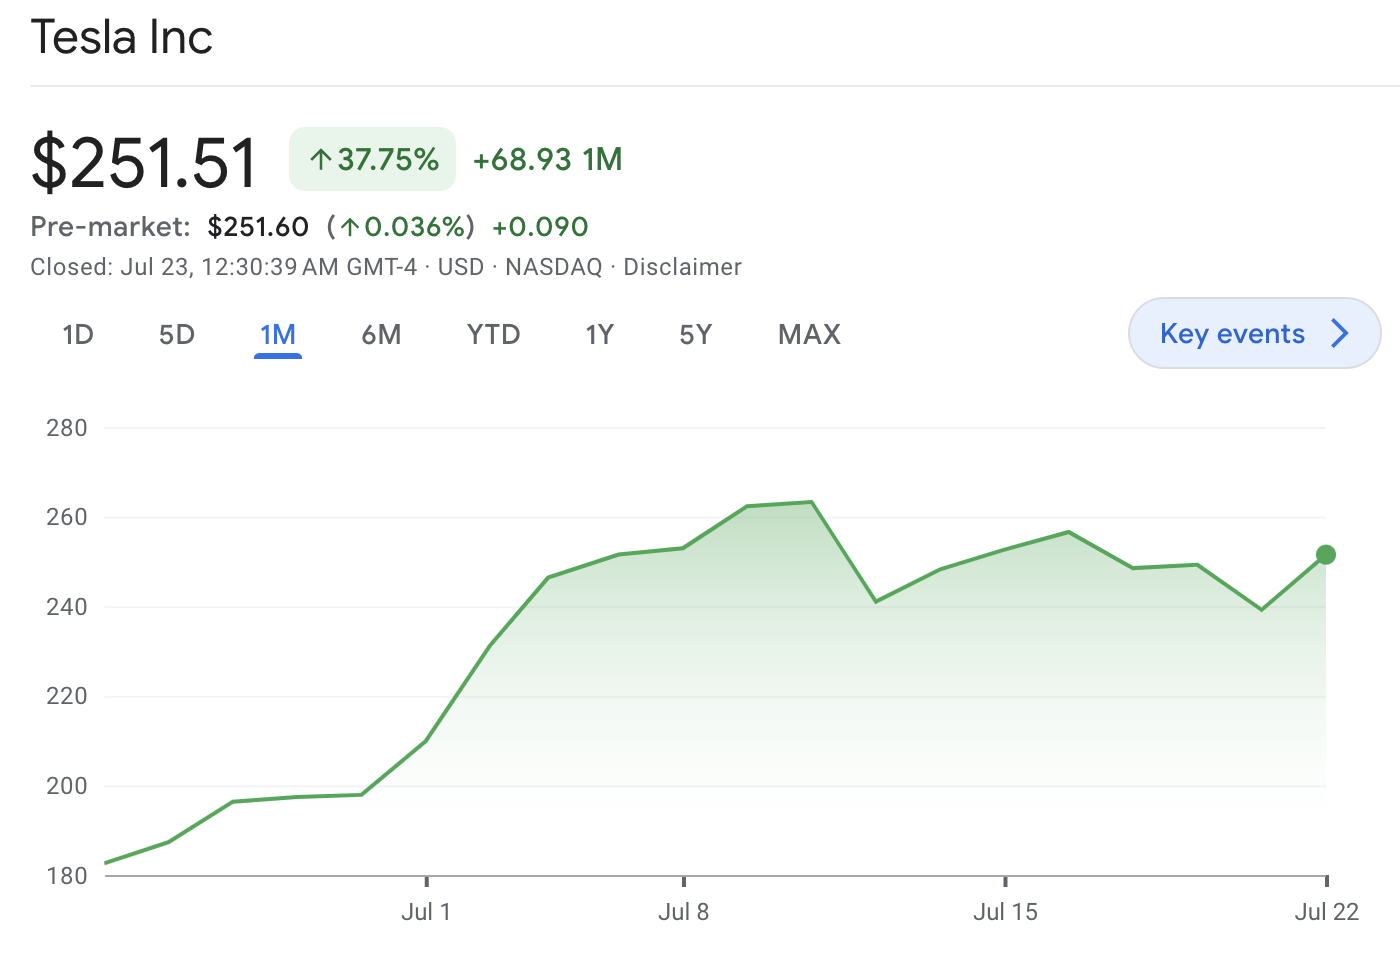Image resolution: width=1400 pixels, height=962 pixels.
Task: Click the Jul 8 axis label
Action: coord(683,912)
